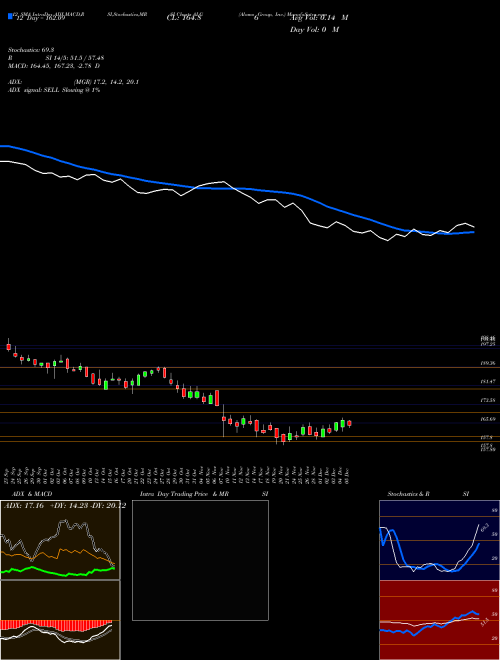Screen dimensions: 500x660
Task: Open the red RSI chart panel
Action: [439, 620]
